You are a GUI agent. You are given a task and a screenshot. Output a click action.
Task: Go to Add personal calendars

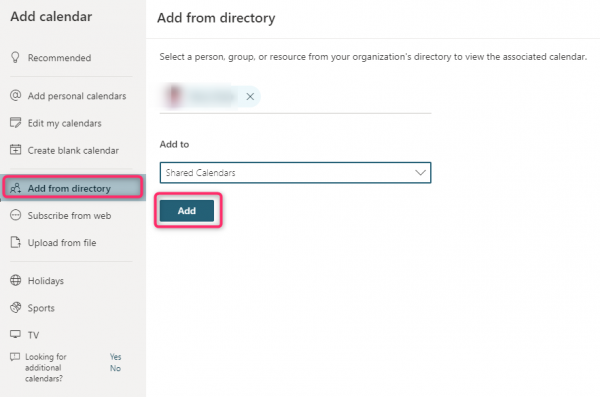77,96
